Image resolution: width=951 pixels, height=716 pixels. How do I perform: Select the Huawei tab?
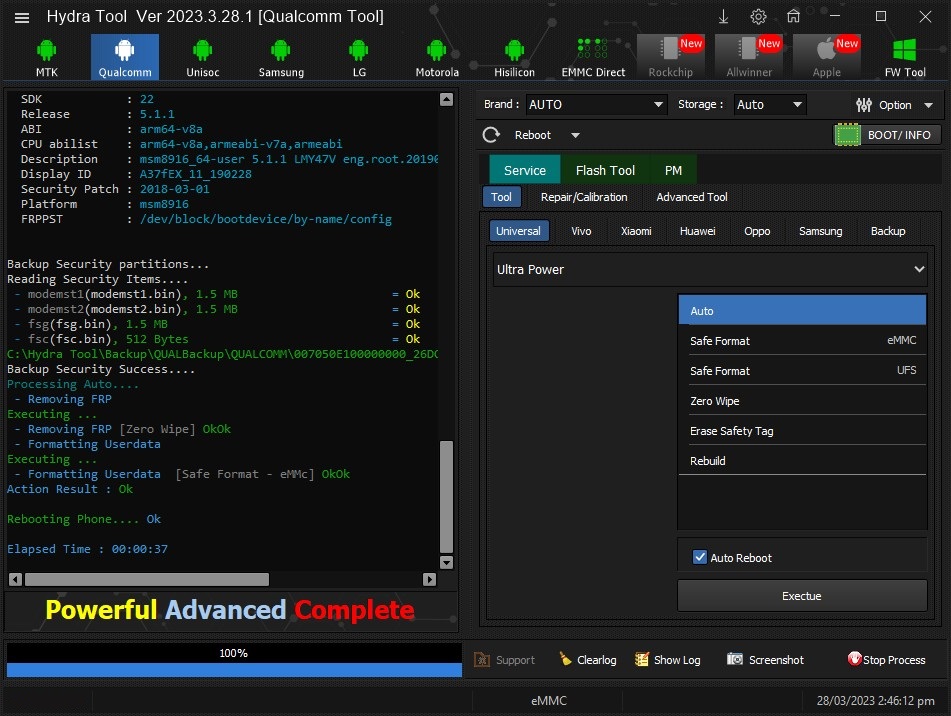(x=697, y=231)
